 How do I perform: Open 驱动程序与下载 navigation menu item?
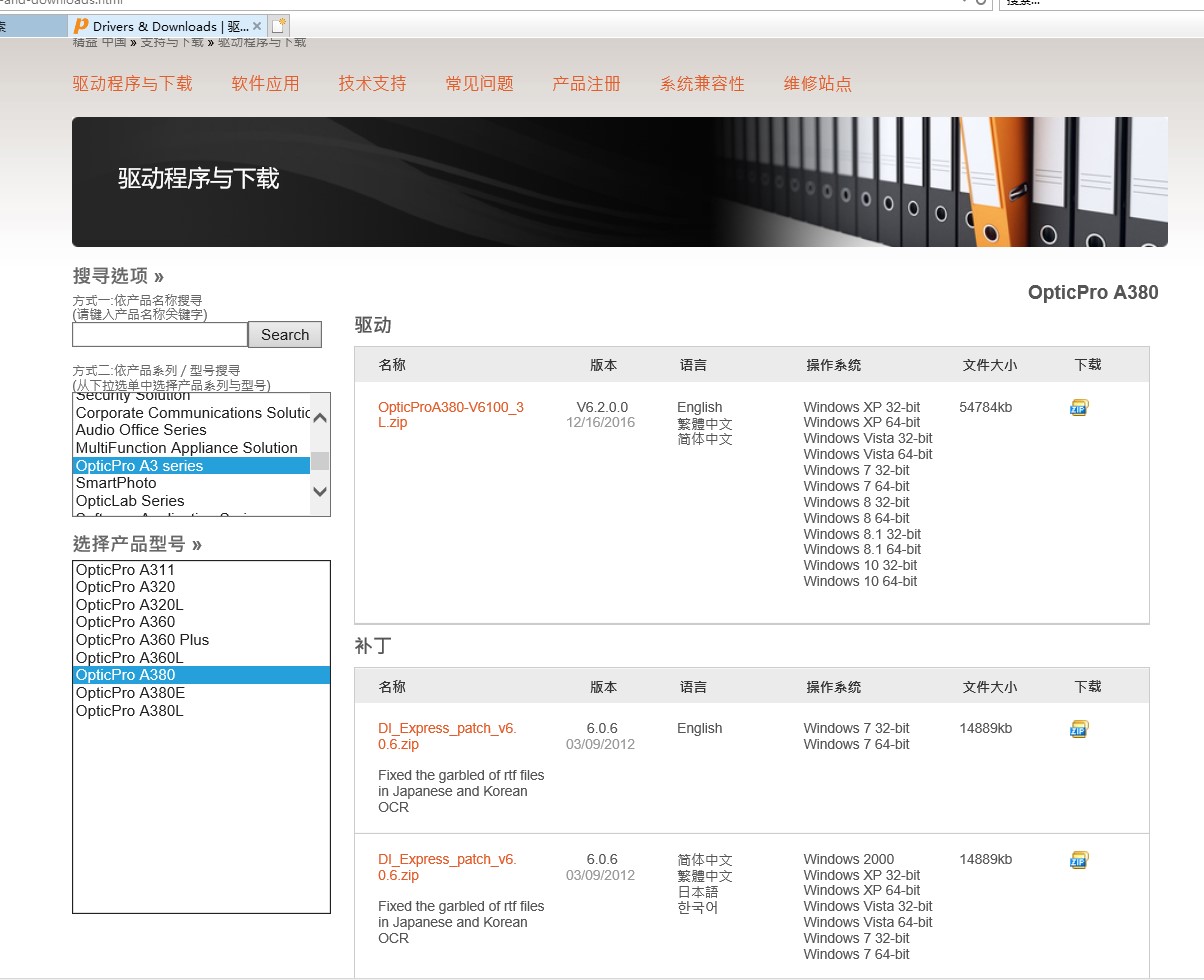[x=132, y=84]
